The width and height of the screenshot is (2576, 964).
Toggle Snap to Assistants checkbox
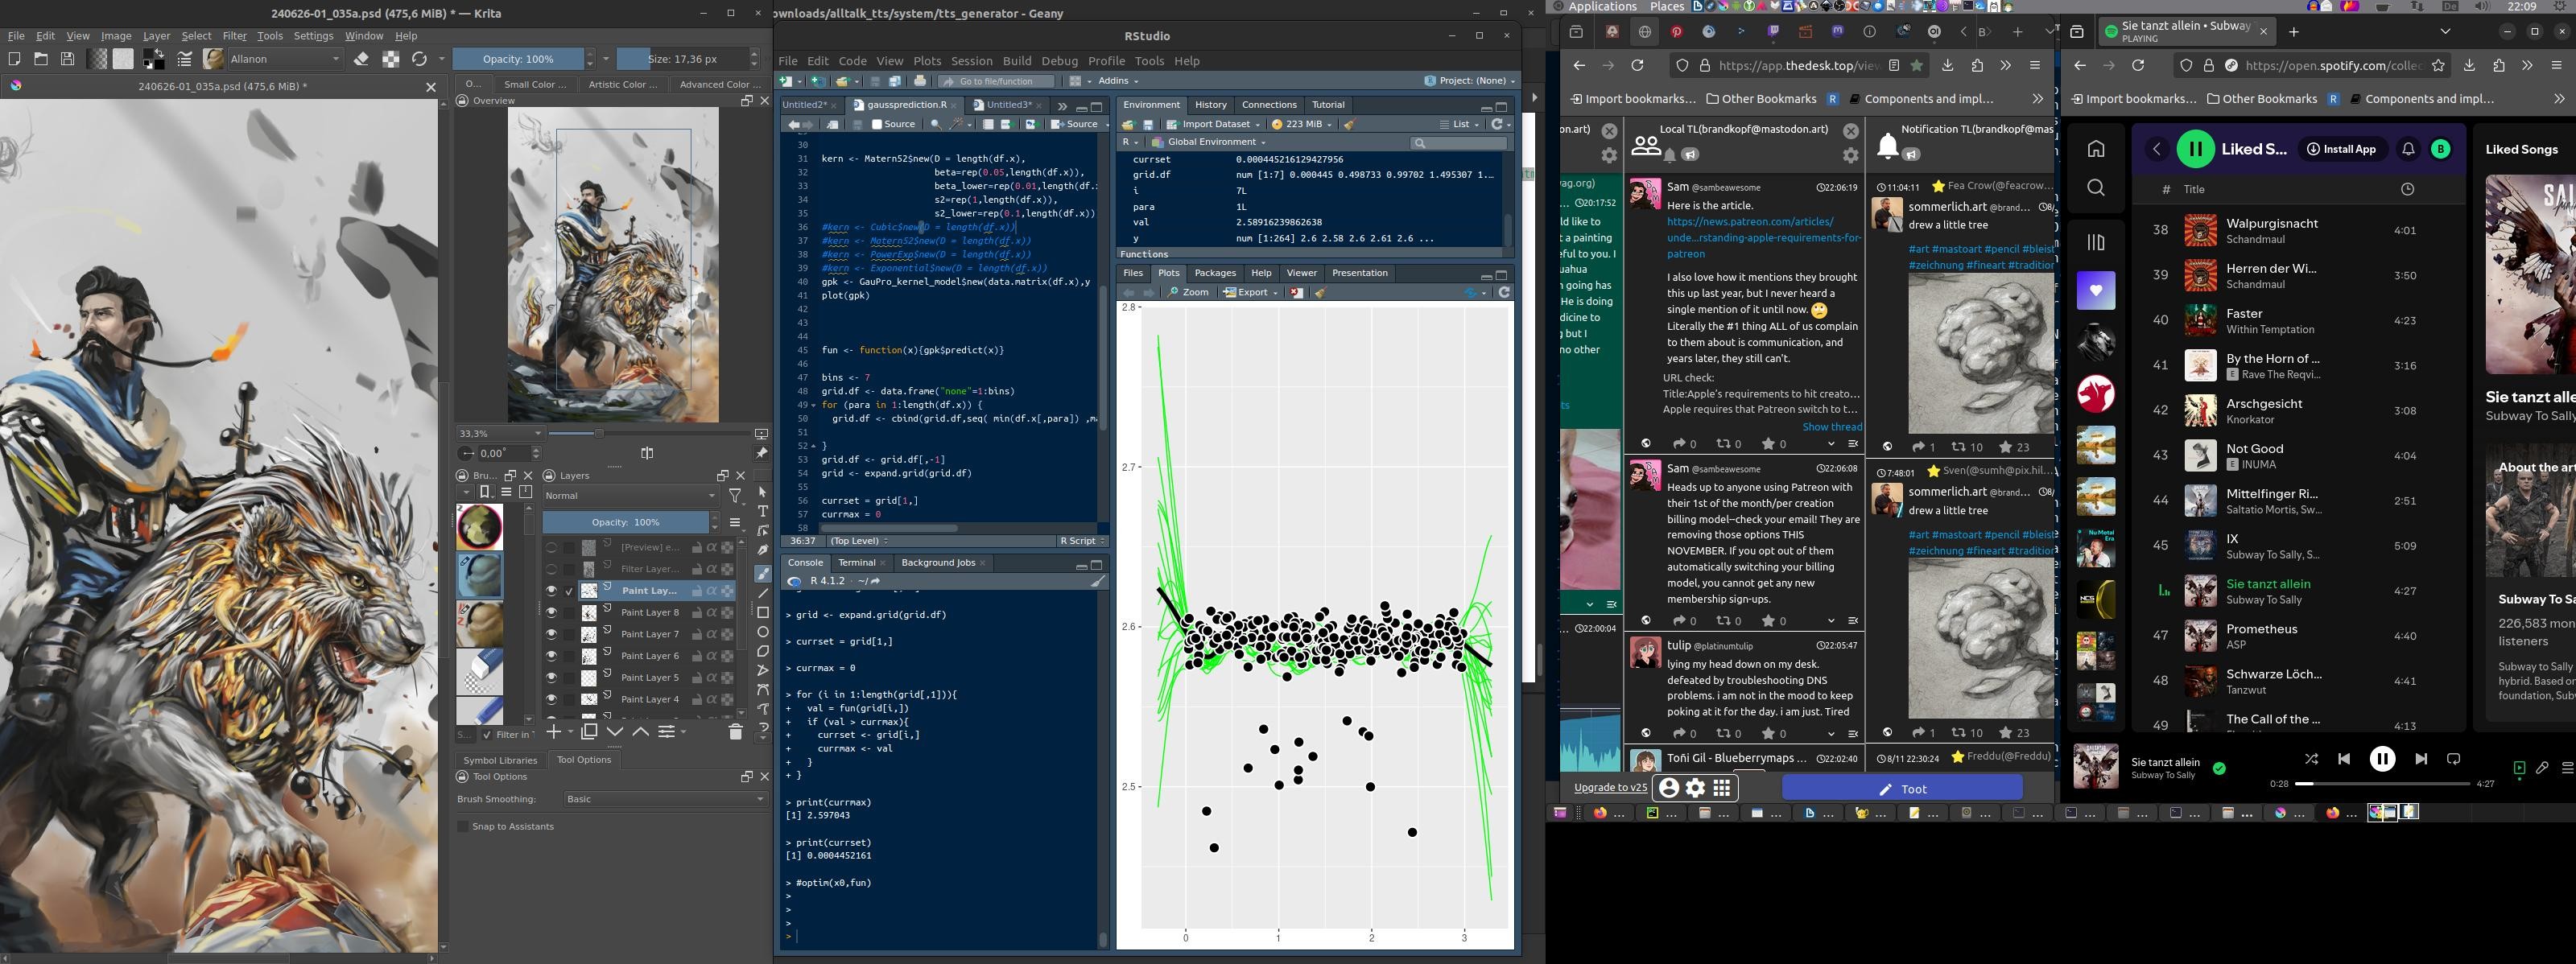pyautogui.click(x=463, y=827)
